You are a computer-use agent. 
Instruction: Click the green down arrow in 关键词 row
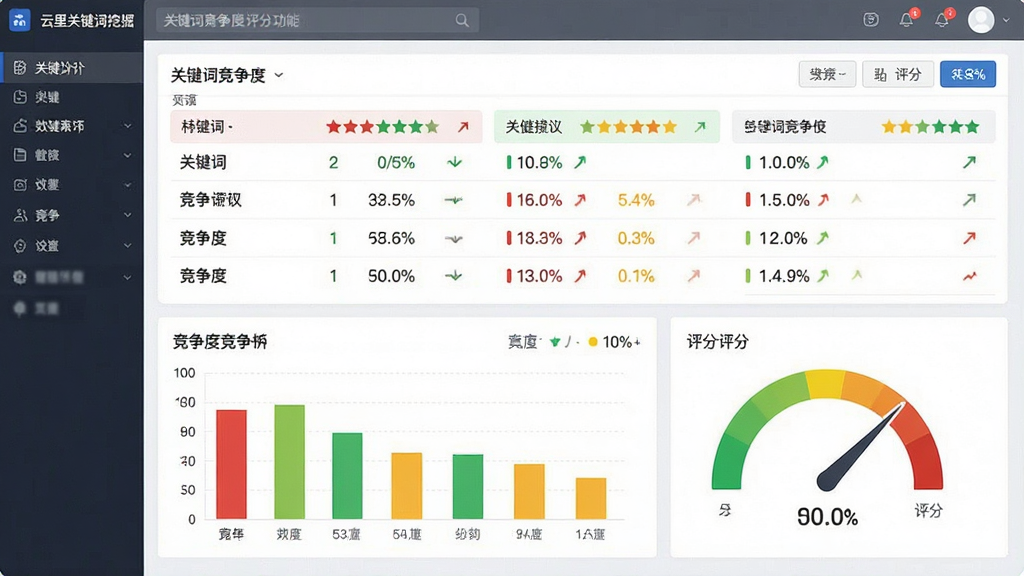pos(455,163)
